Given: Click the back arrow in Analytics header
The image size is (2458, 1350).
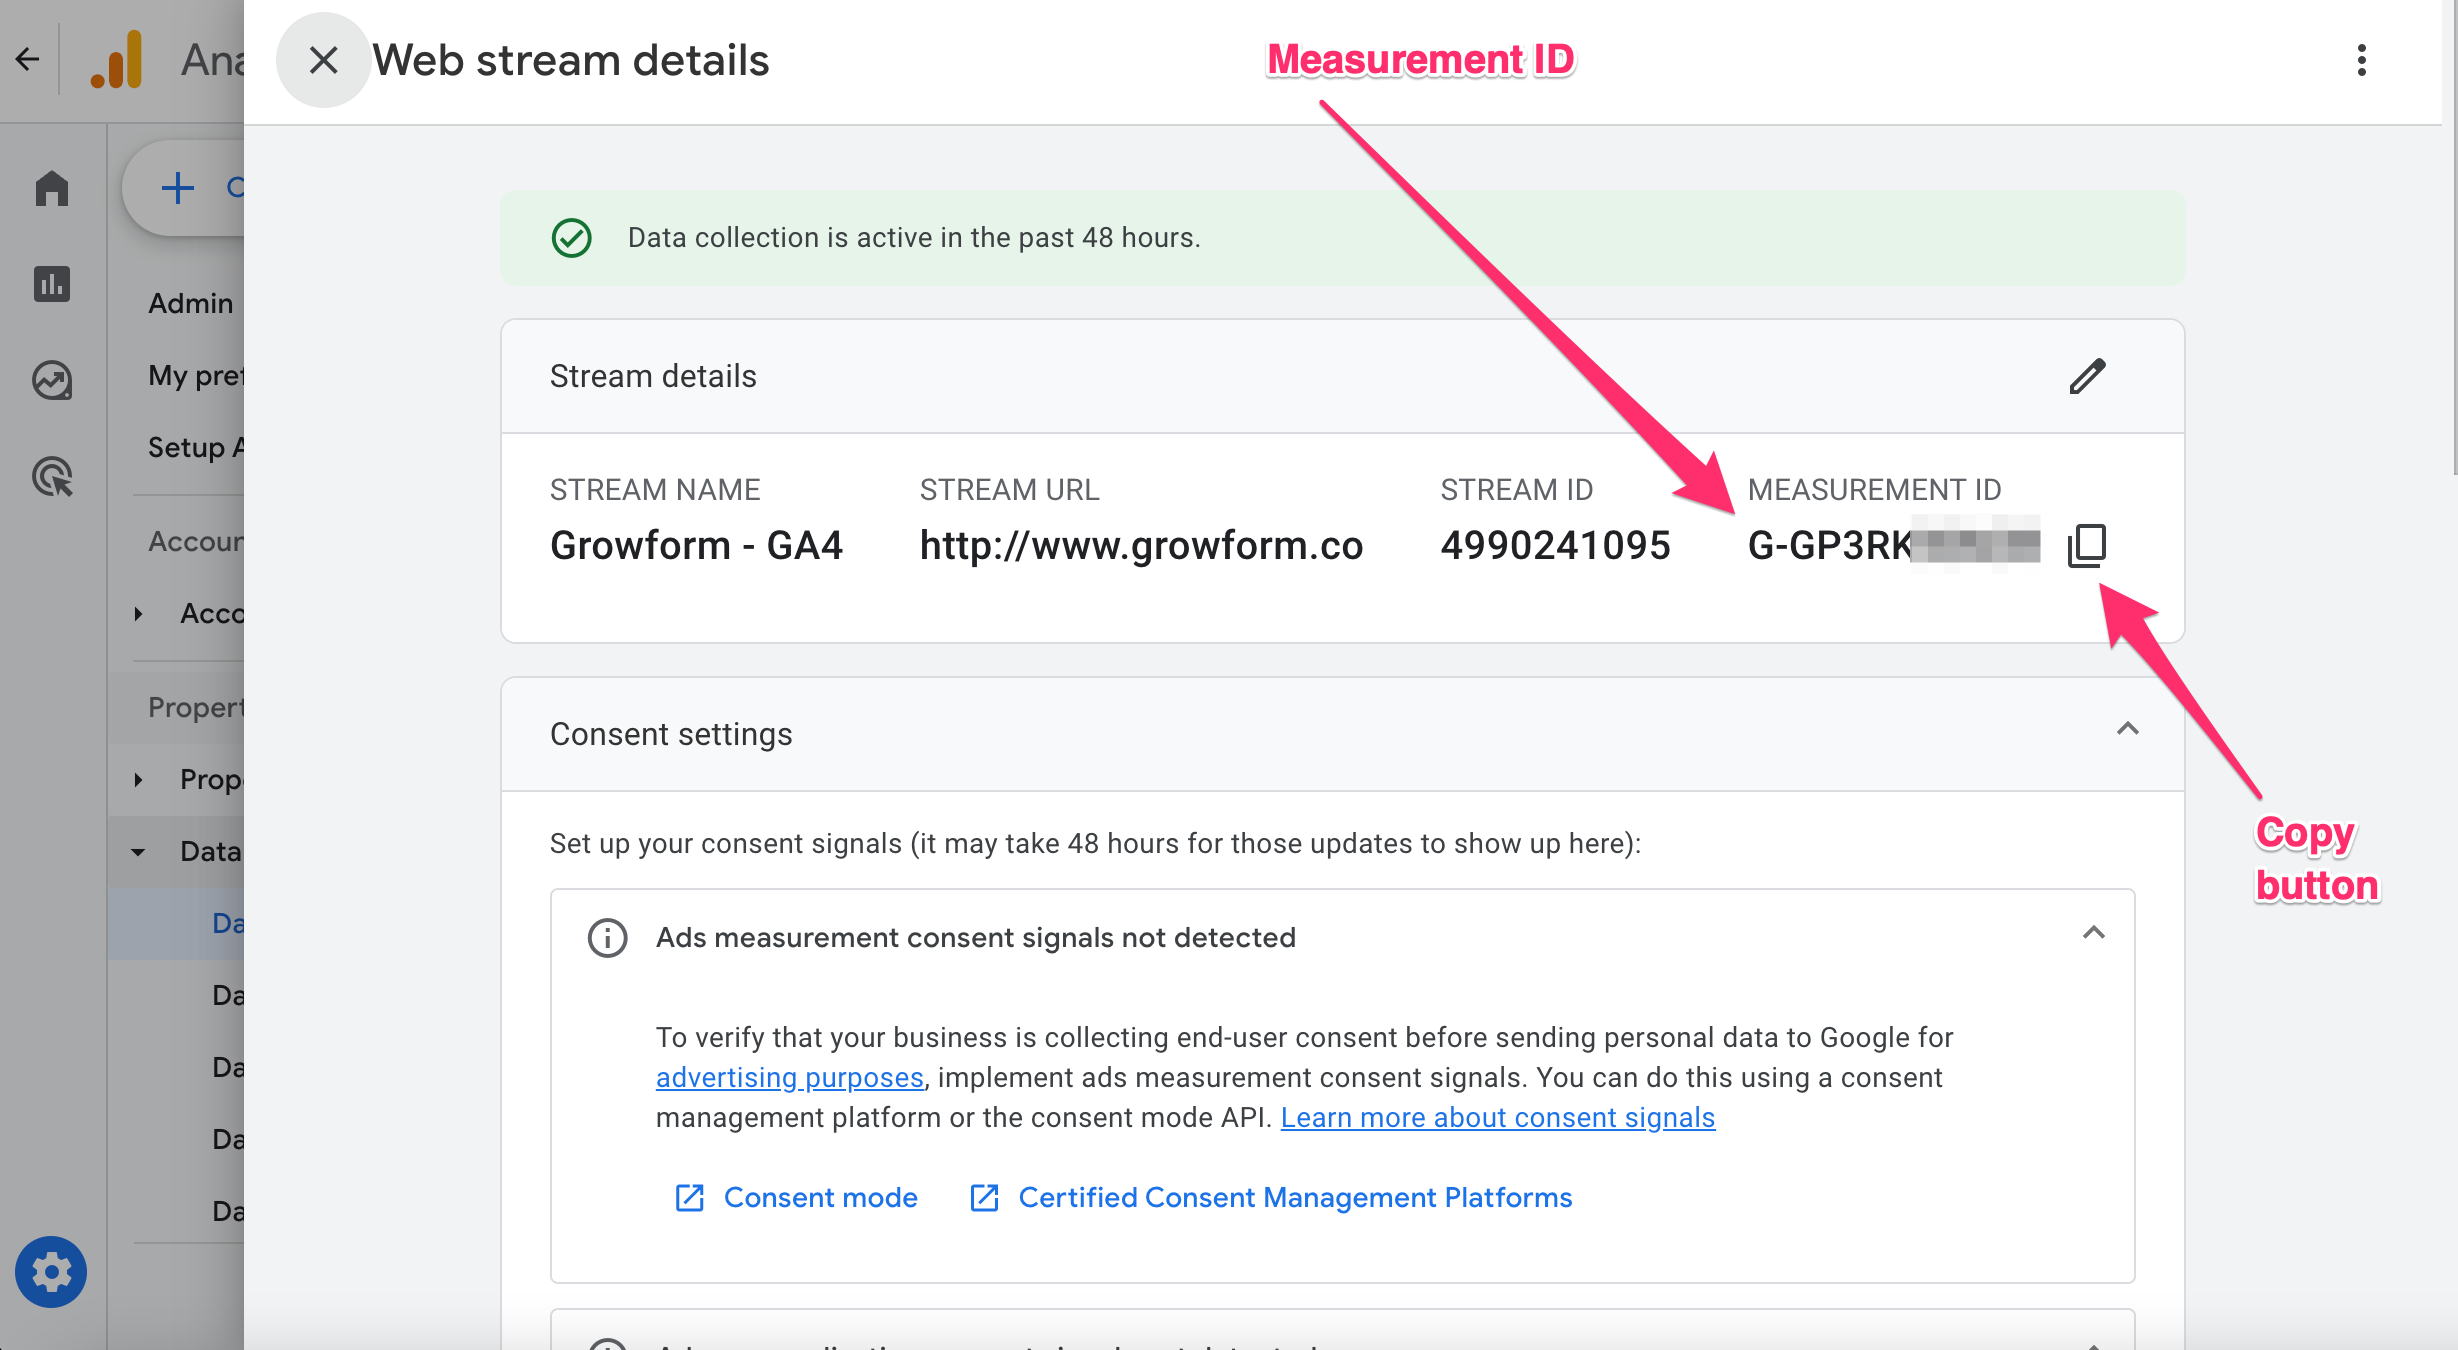Looking at the screenshot, I should [28, 60].
